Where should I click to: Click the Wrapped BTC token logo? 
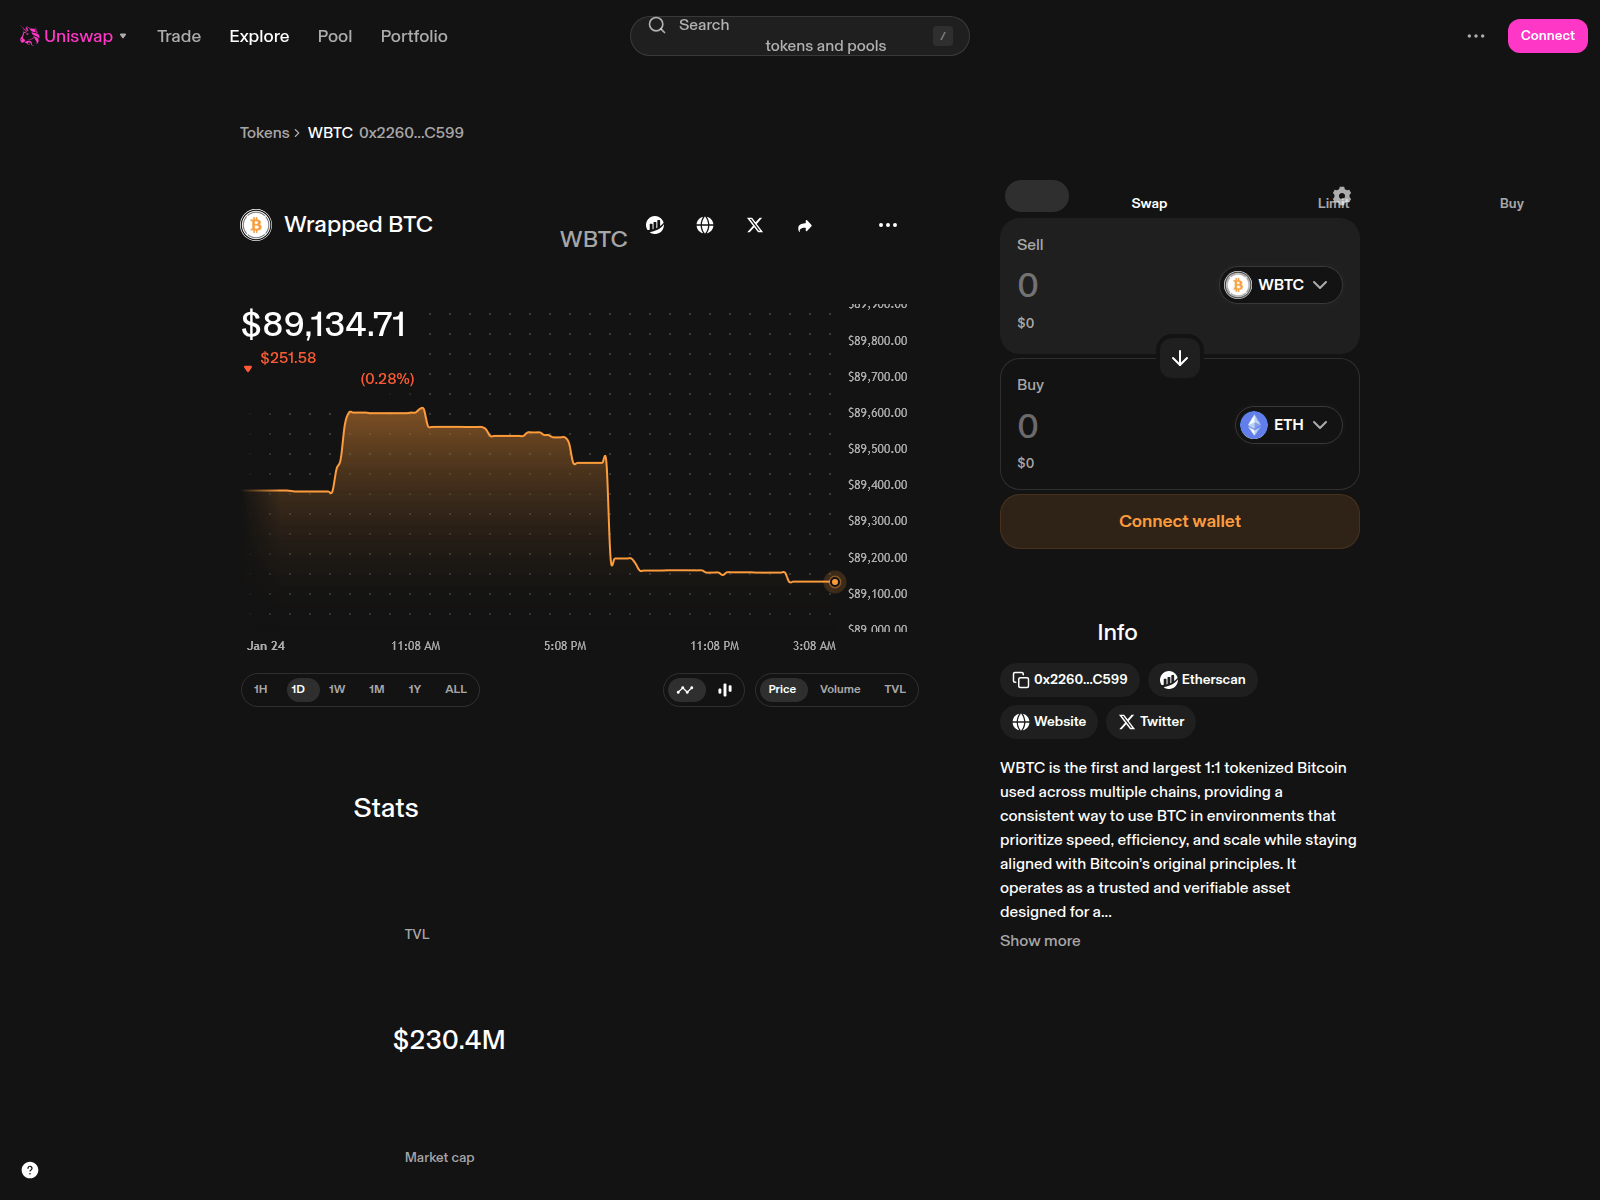tap(256, 225)
